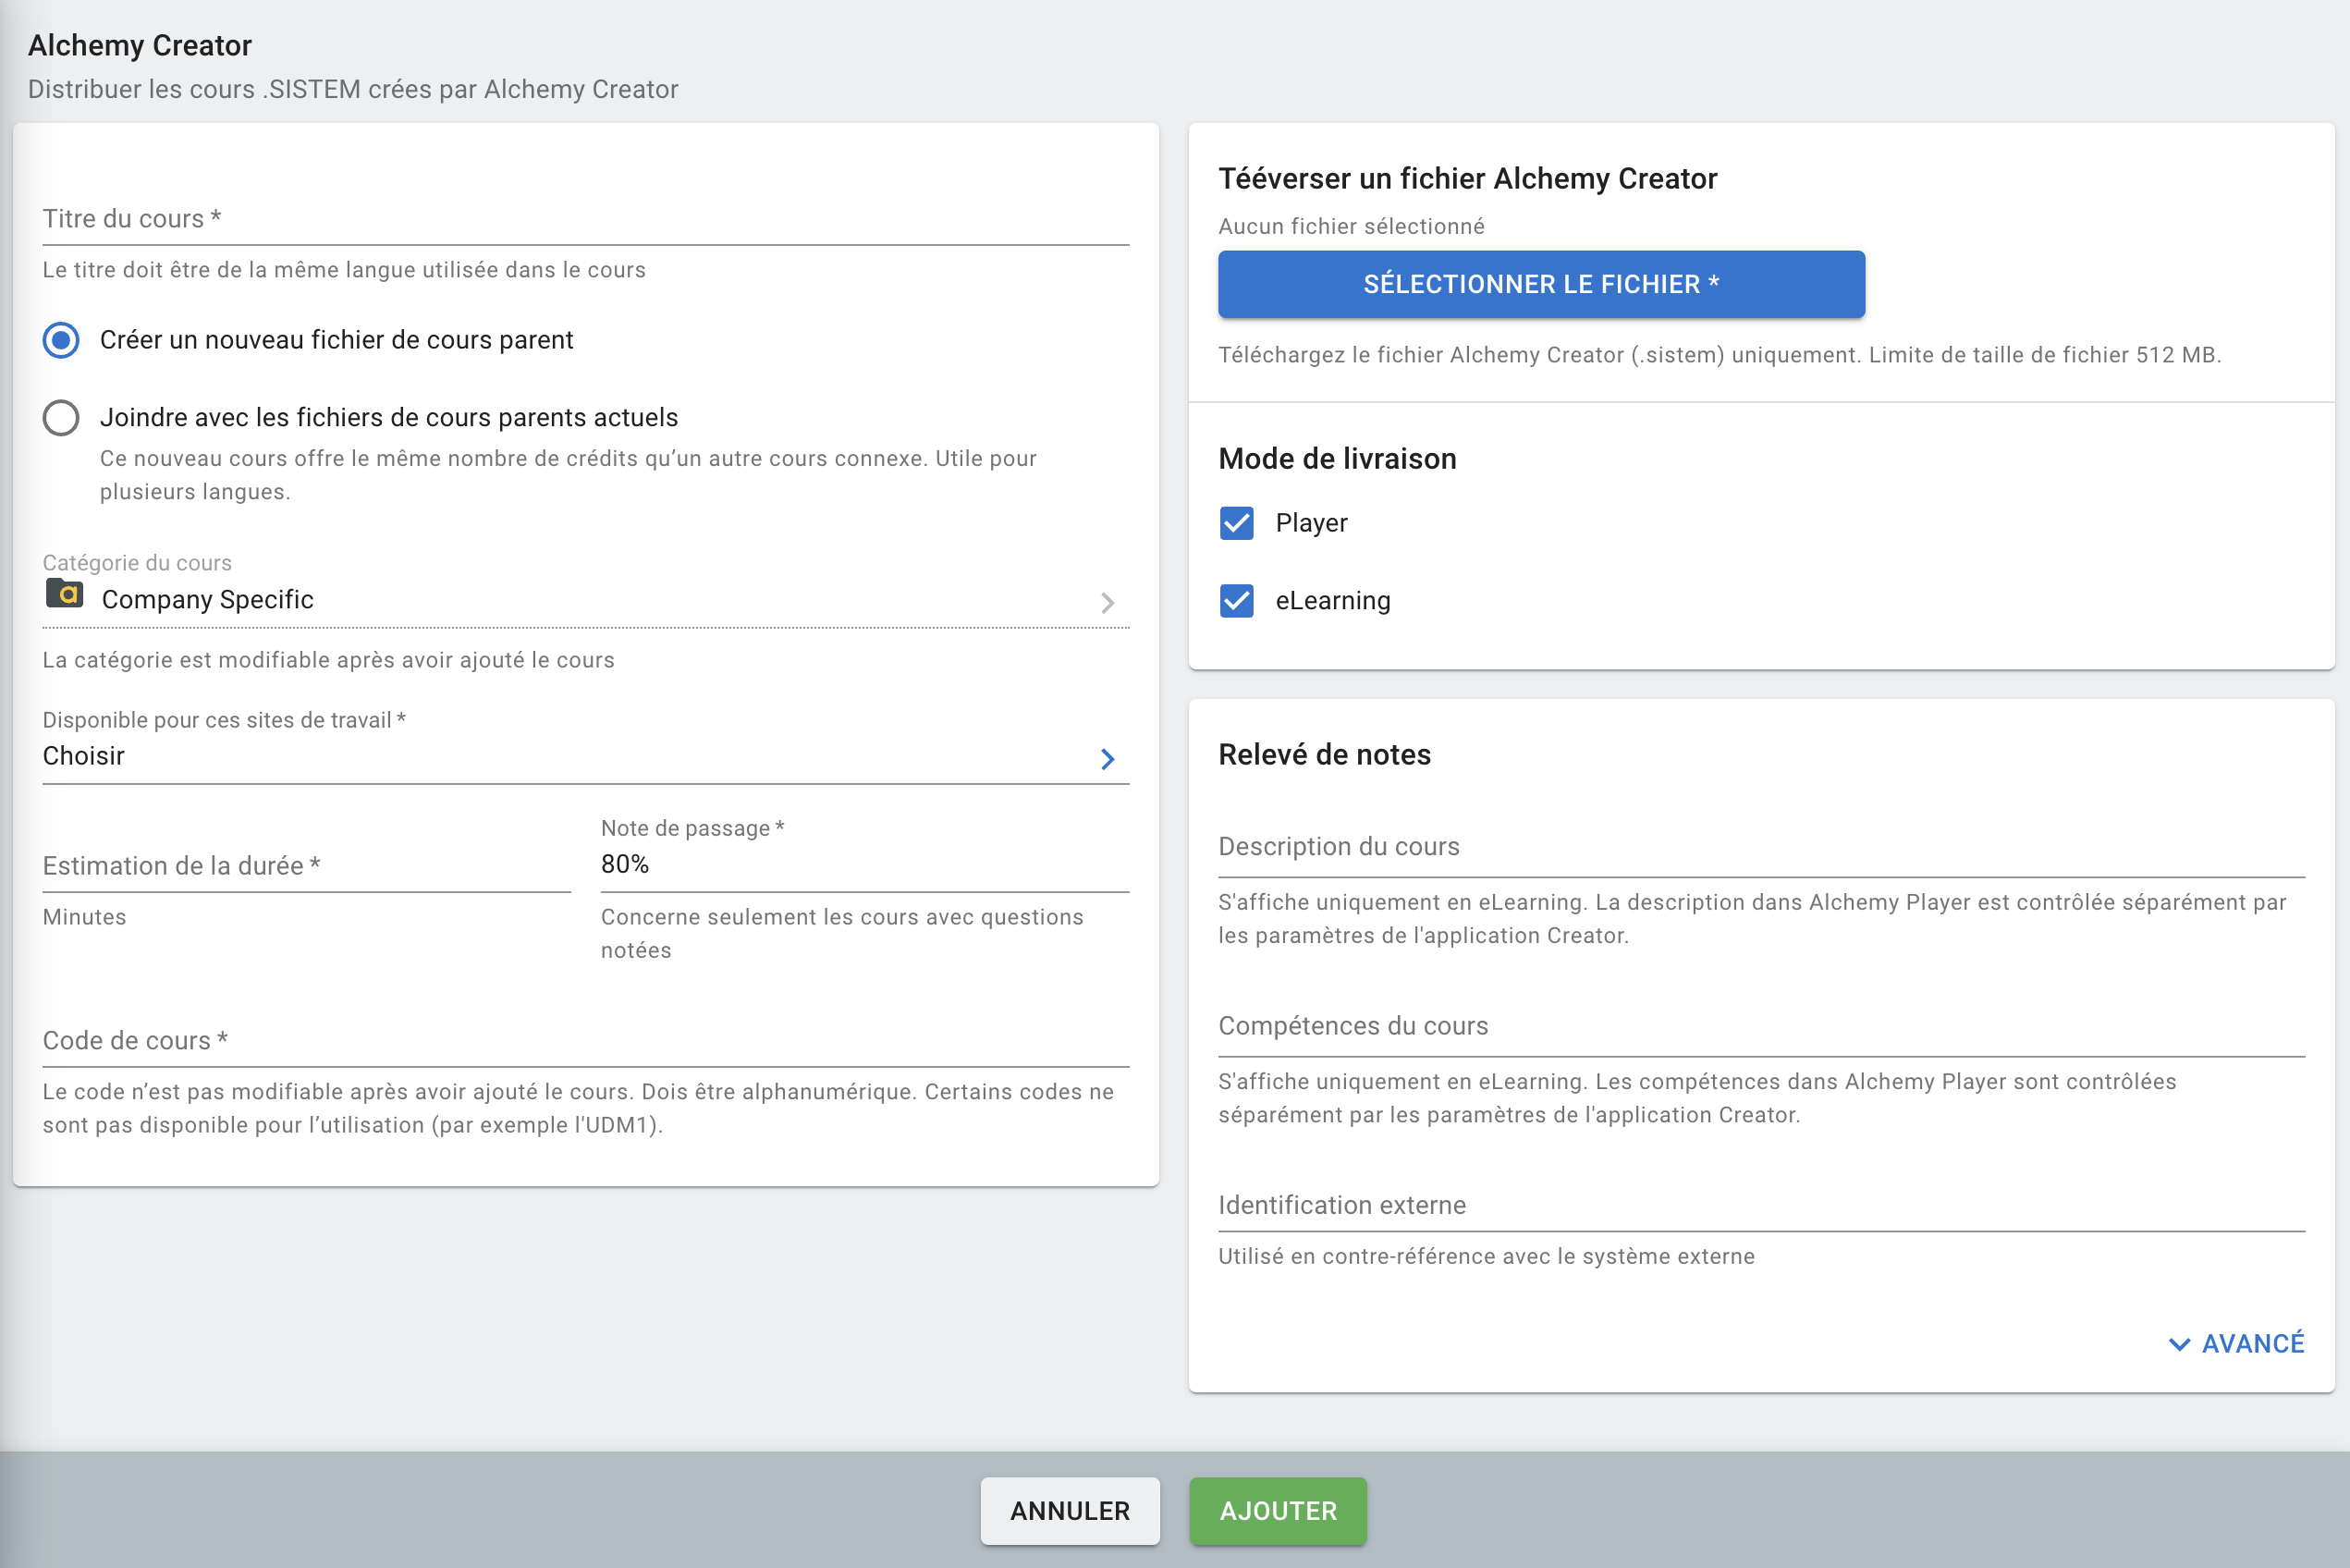Click the eLearning label text

pyautogui.click(x=1333, y=601)
